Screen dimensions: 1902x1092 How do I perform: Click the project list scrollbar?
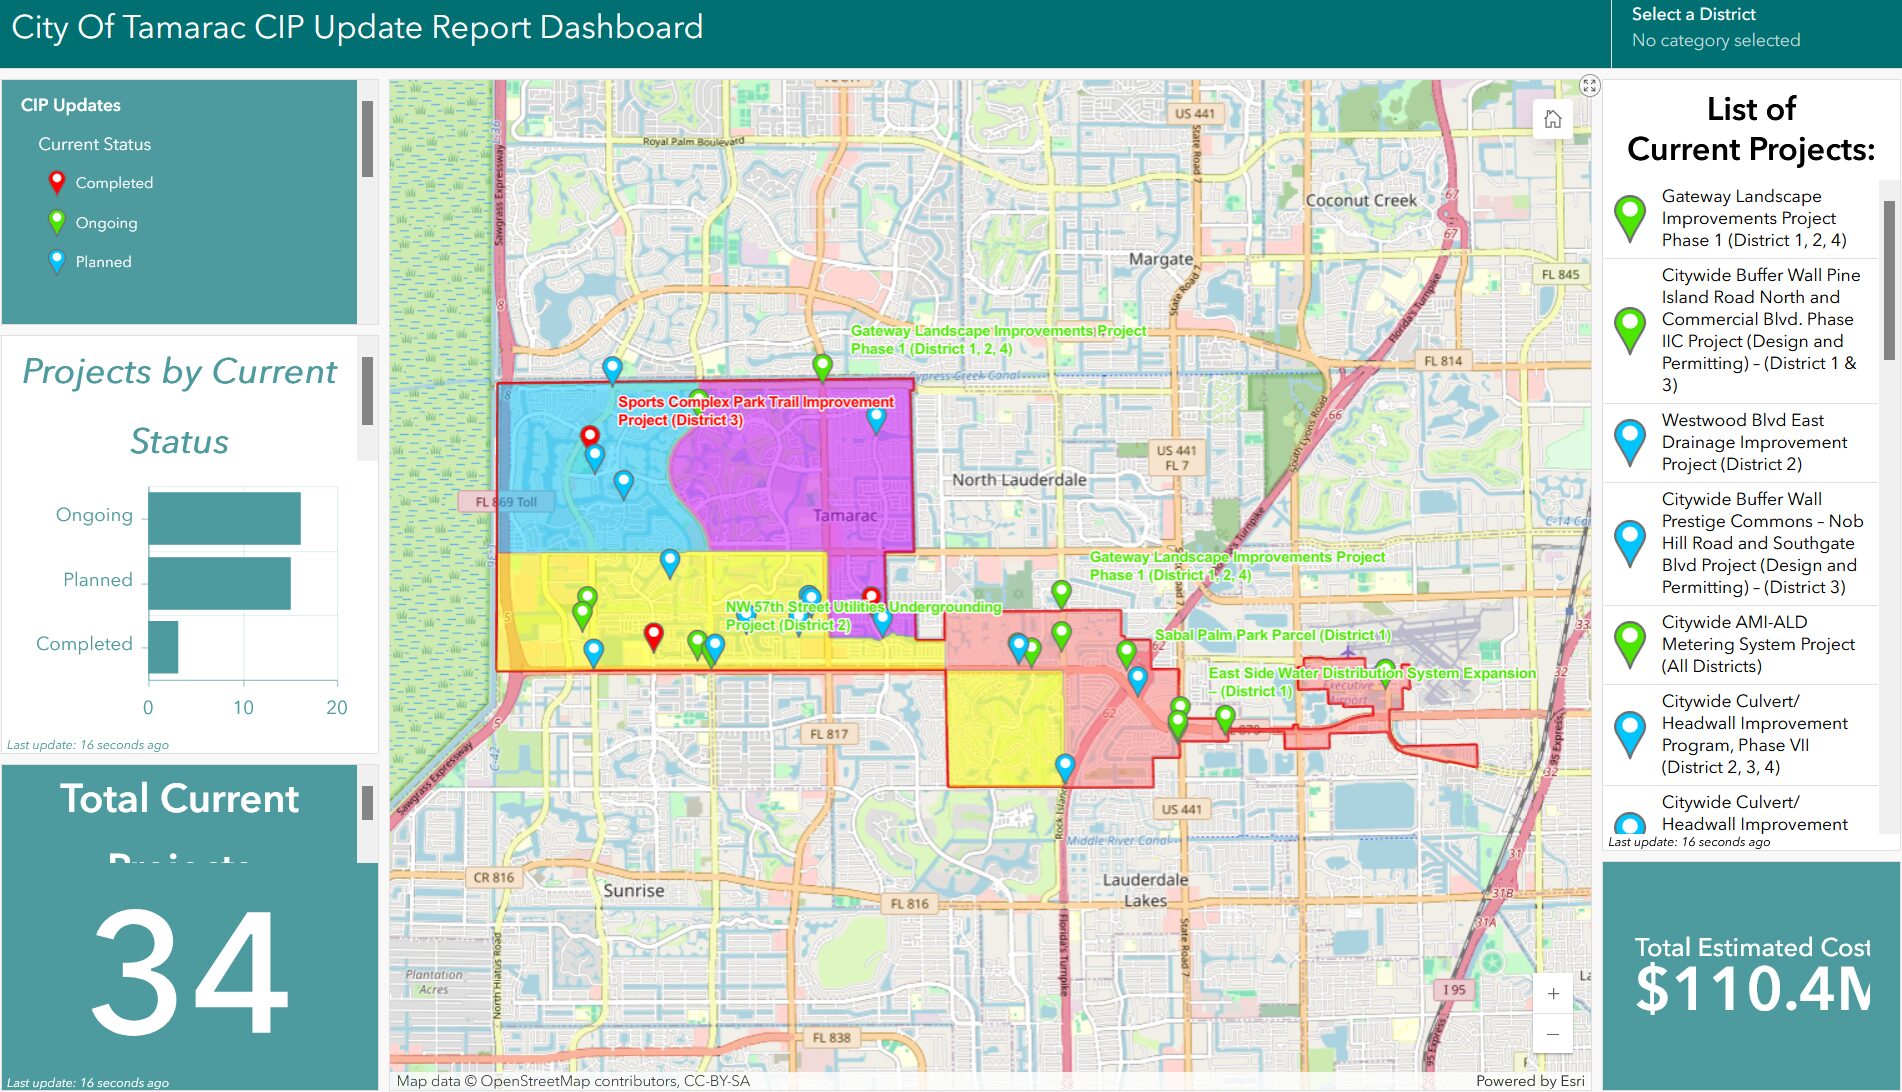(1888, 280)
